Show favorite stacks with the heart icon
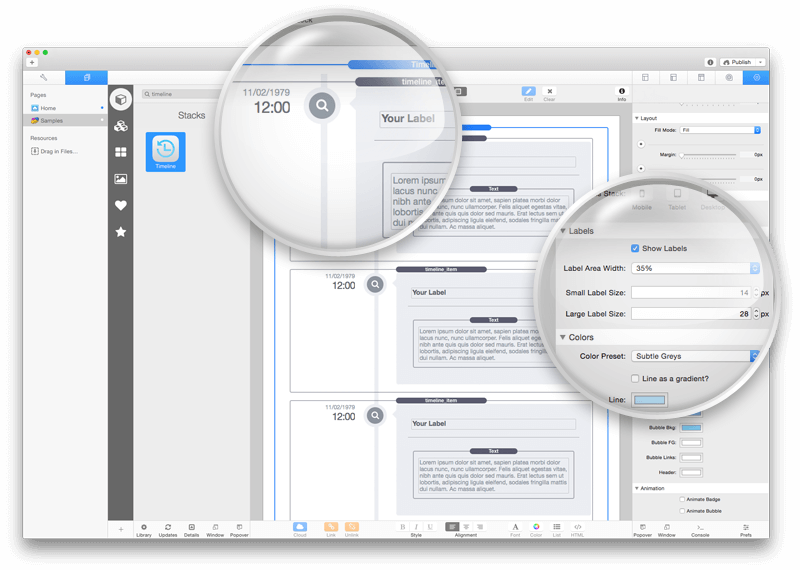This screenshot has width=800, height=570. click(x=121, y=205)
